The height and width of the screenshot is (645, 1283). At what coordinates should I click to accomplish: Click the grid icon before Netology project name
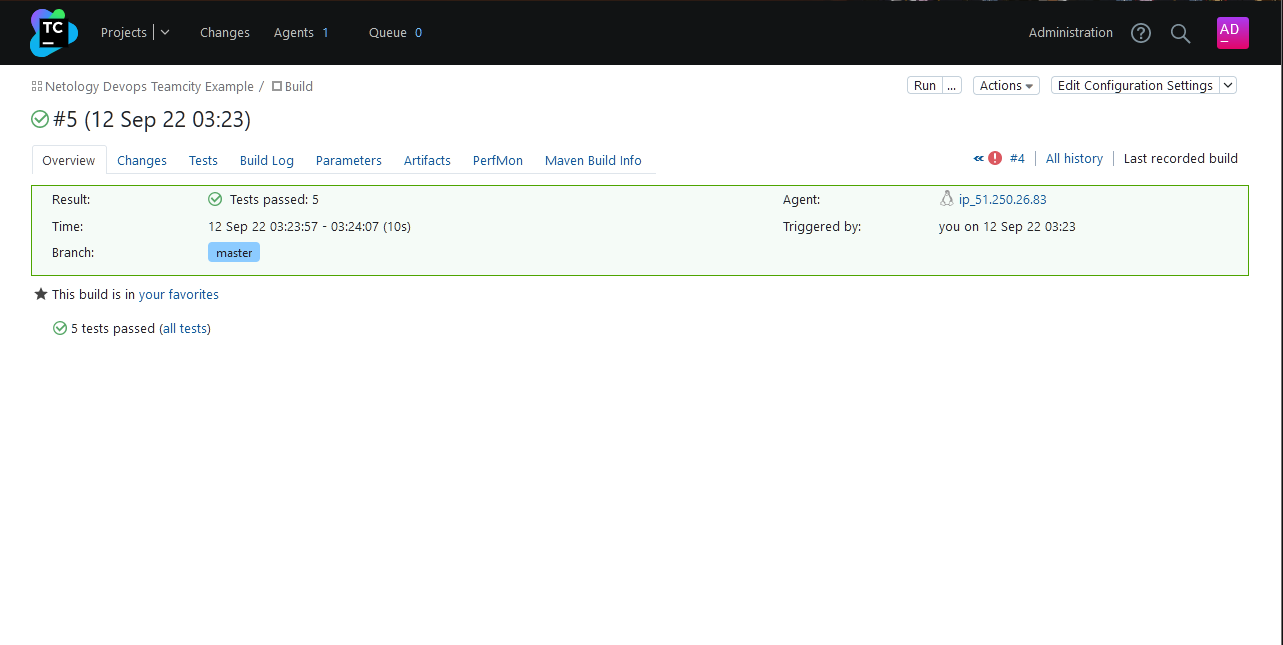(36, 86)
